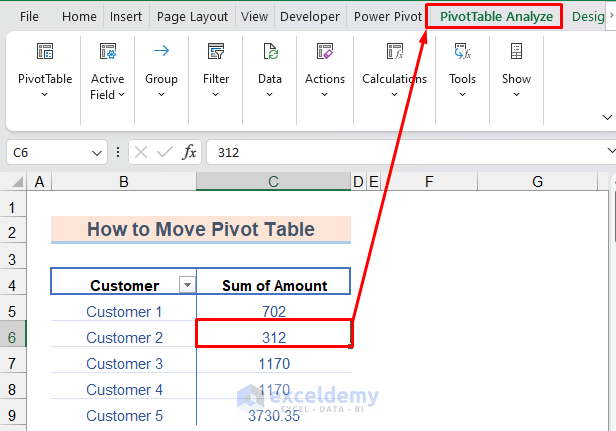Click the formula bar enter checkmark
616x431 pixels.
click(164, 152)
